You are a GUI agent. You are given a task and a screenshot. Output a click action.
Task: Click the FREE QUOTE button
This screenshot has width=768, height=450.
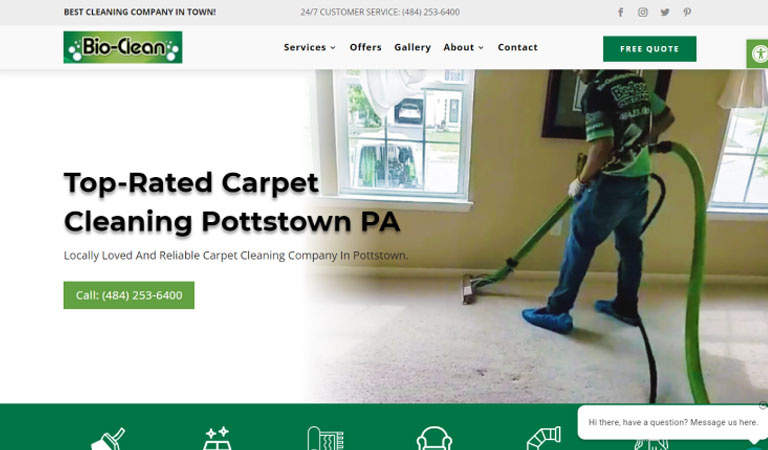pos(649,49)
